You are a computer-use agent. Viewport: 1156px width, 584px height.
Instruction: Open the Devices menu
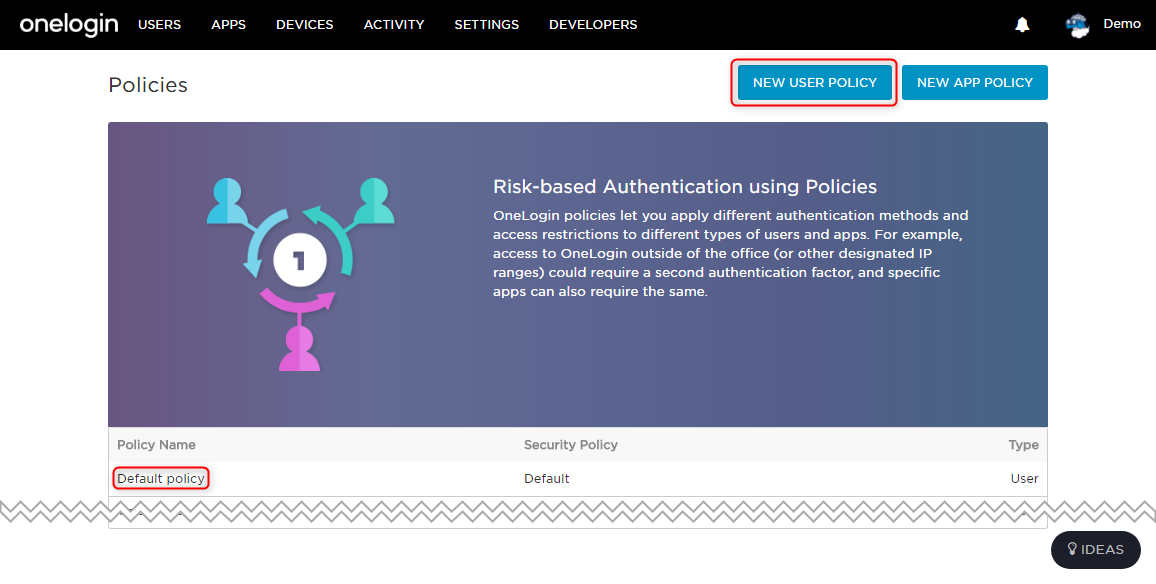[304, 24]
